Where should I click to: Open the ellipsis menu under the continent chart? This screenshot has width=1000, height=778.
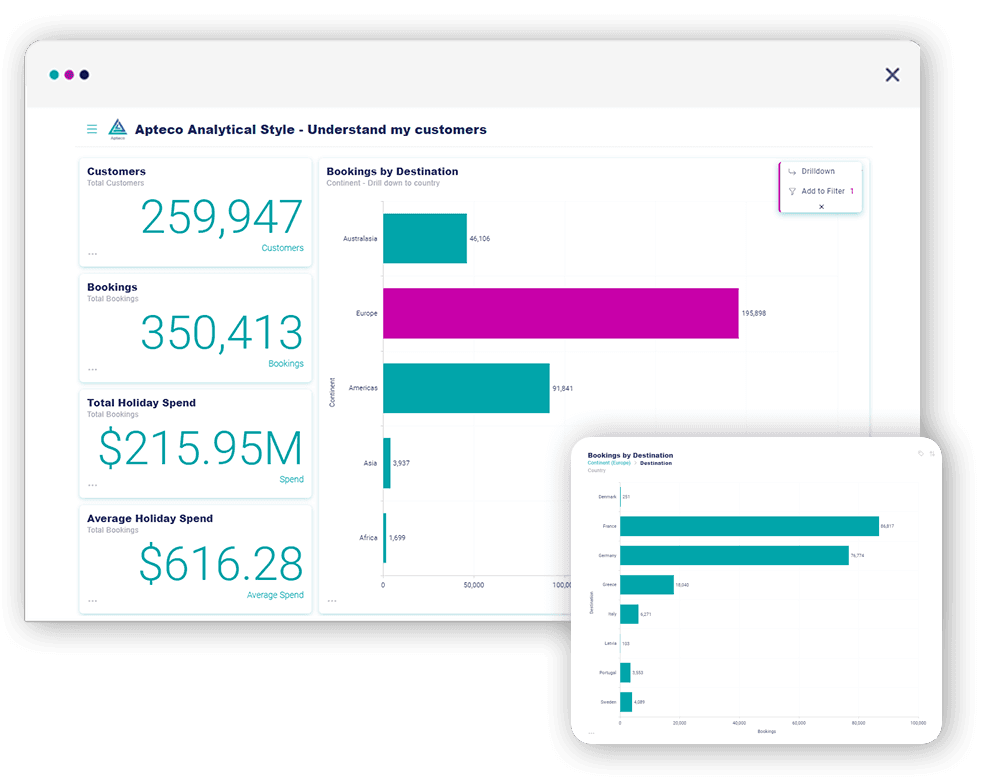(332, 601)
